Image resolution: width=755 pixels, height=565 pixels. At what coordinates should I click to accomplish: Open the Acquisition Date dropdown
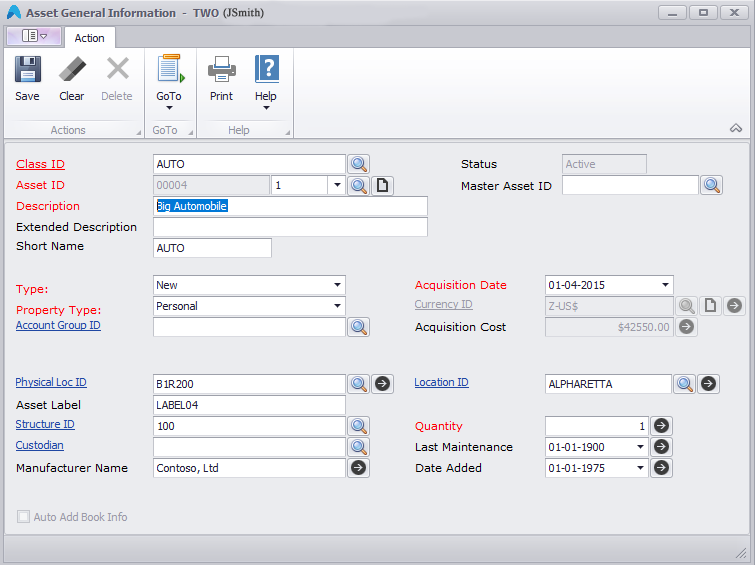(x=665, y=285)
